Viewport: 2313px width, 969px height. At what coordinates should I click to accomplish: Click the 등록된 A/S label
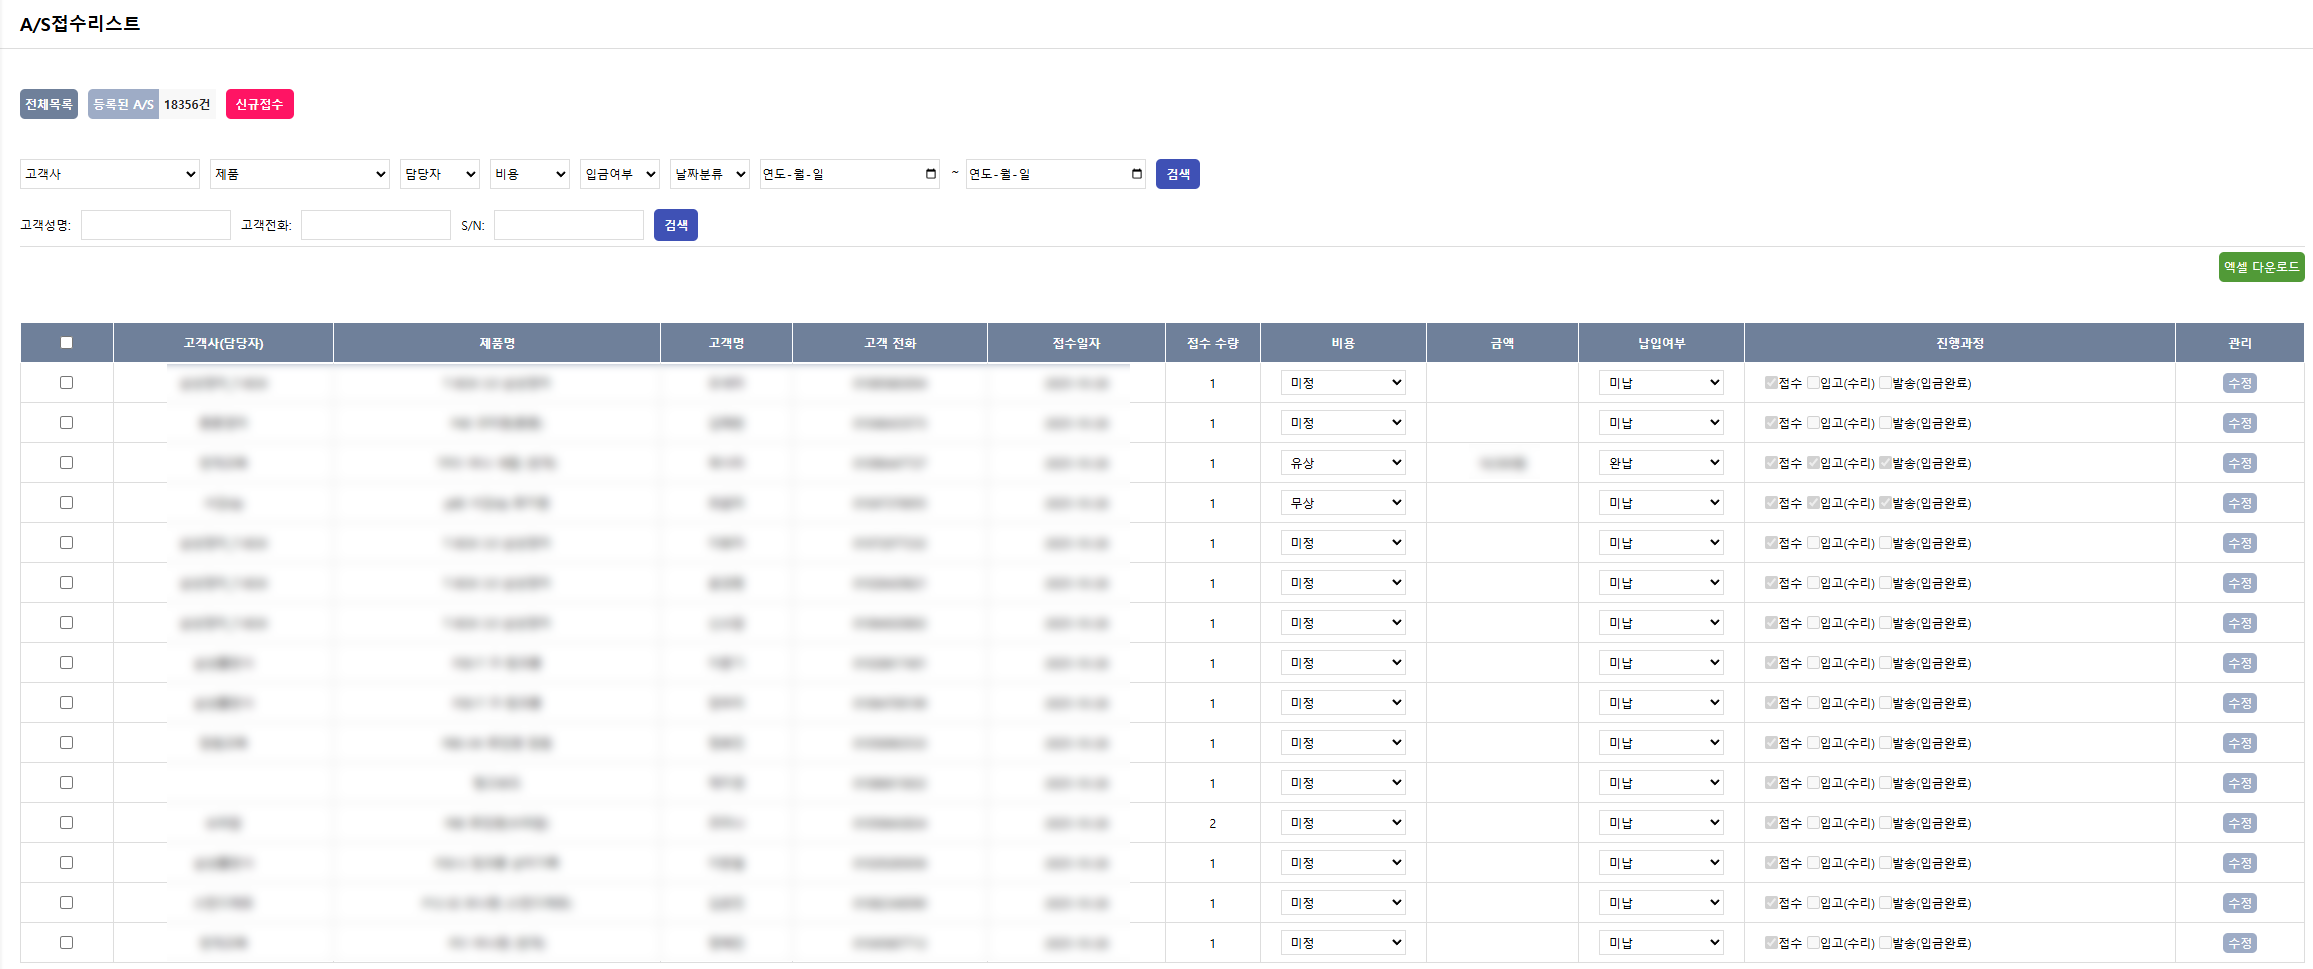point(123,104)
